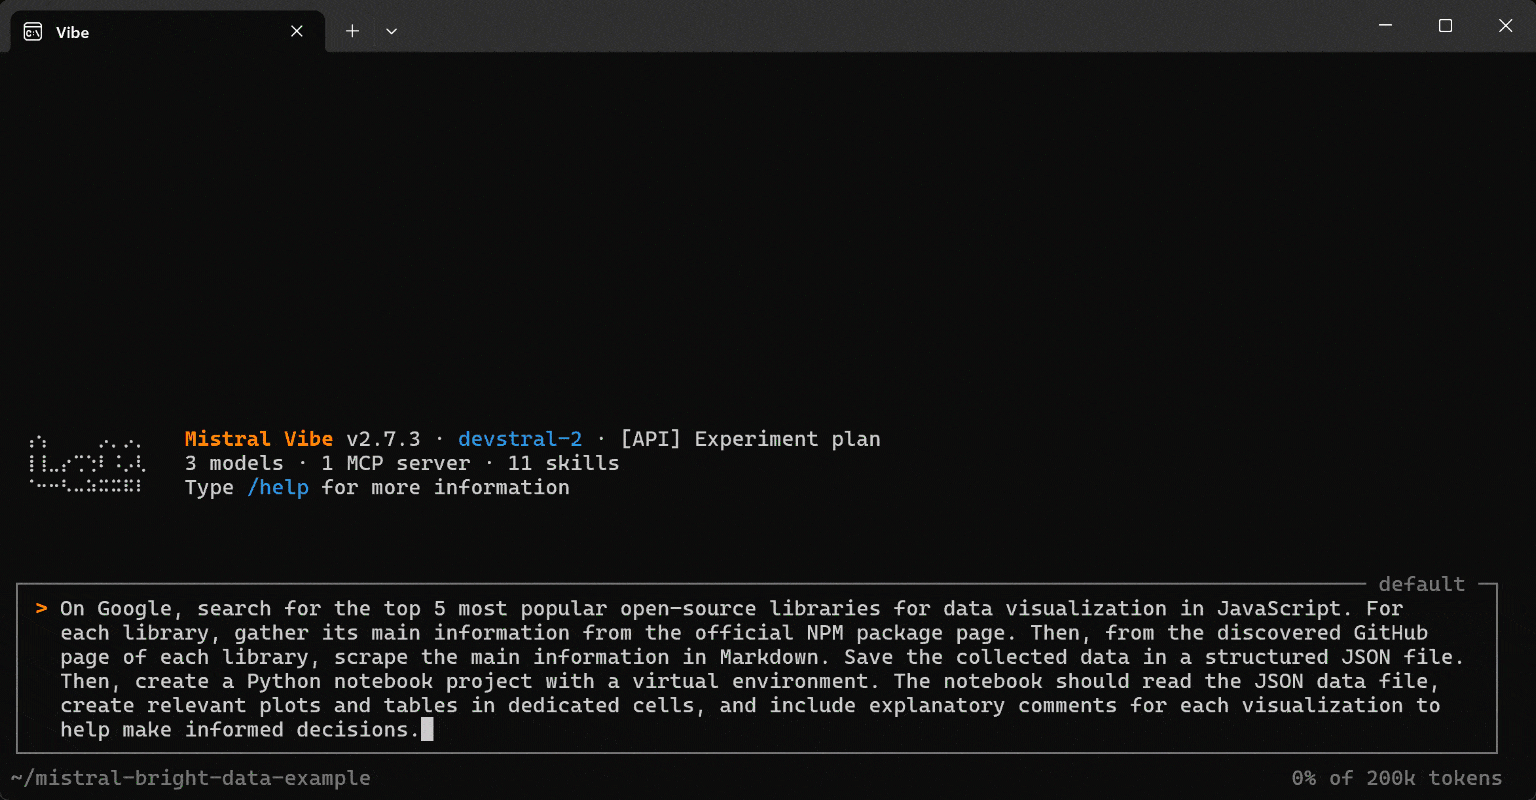Image resolution: width=1536 pixels, height=800 pixels.
Task: Click the orange prompt arrow in the input box
Action: [x=40, y=608]
